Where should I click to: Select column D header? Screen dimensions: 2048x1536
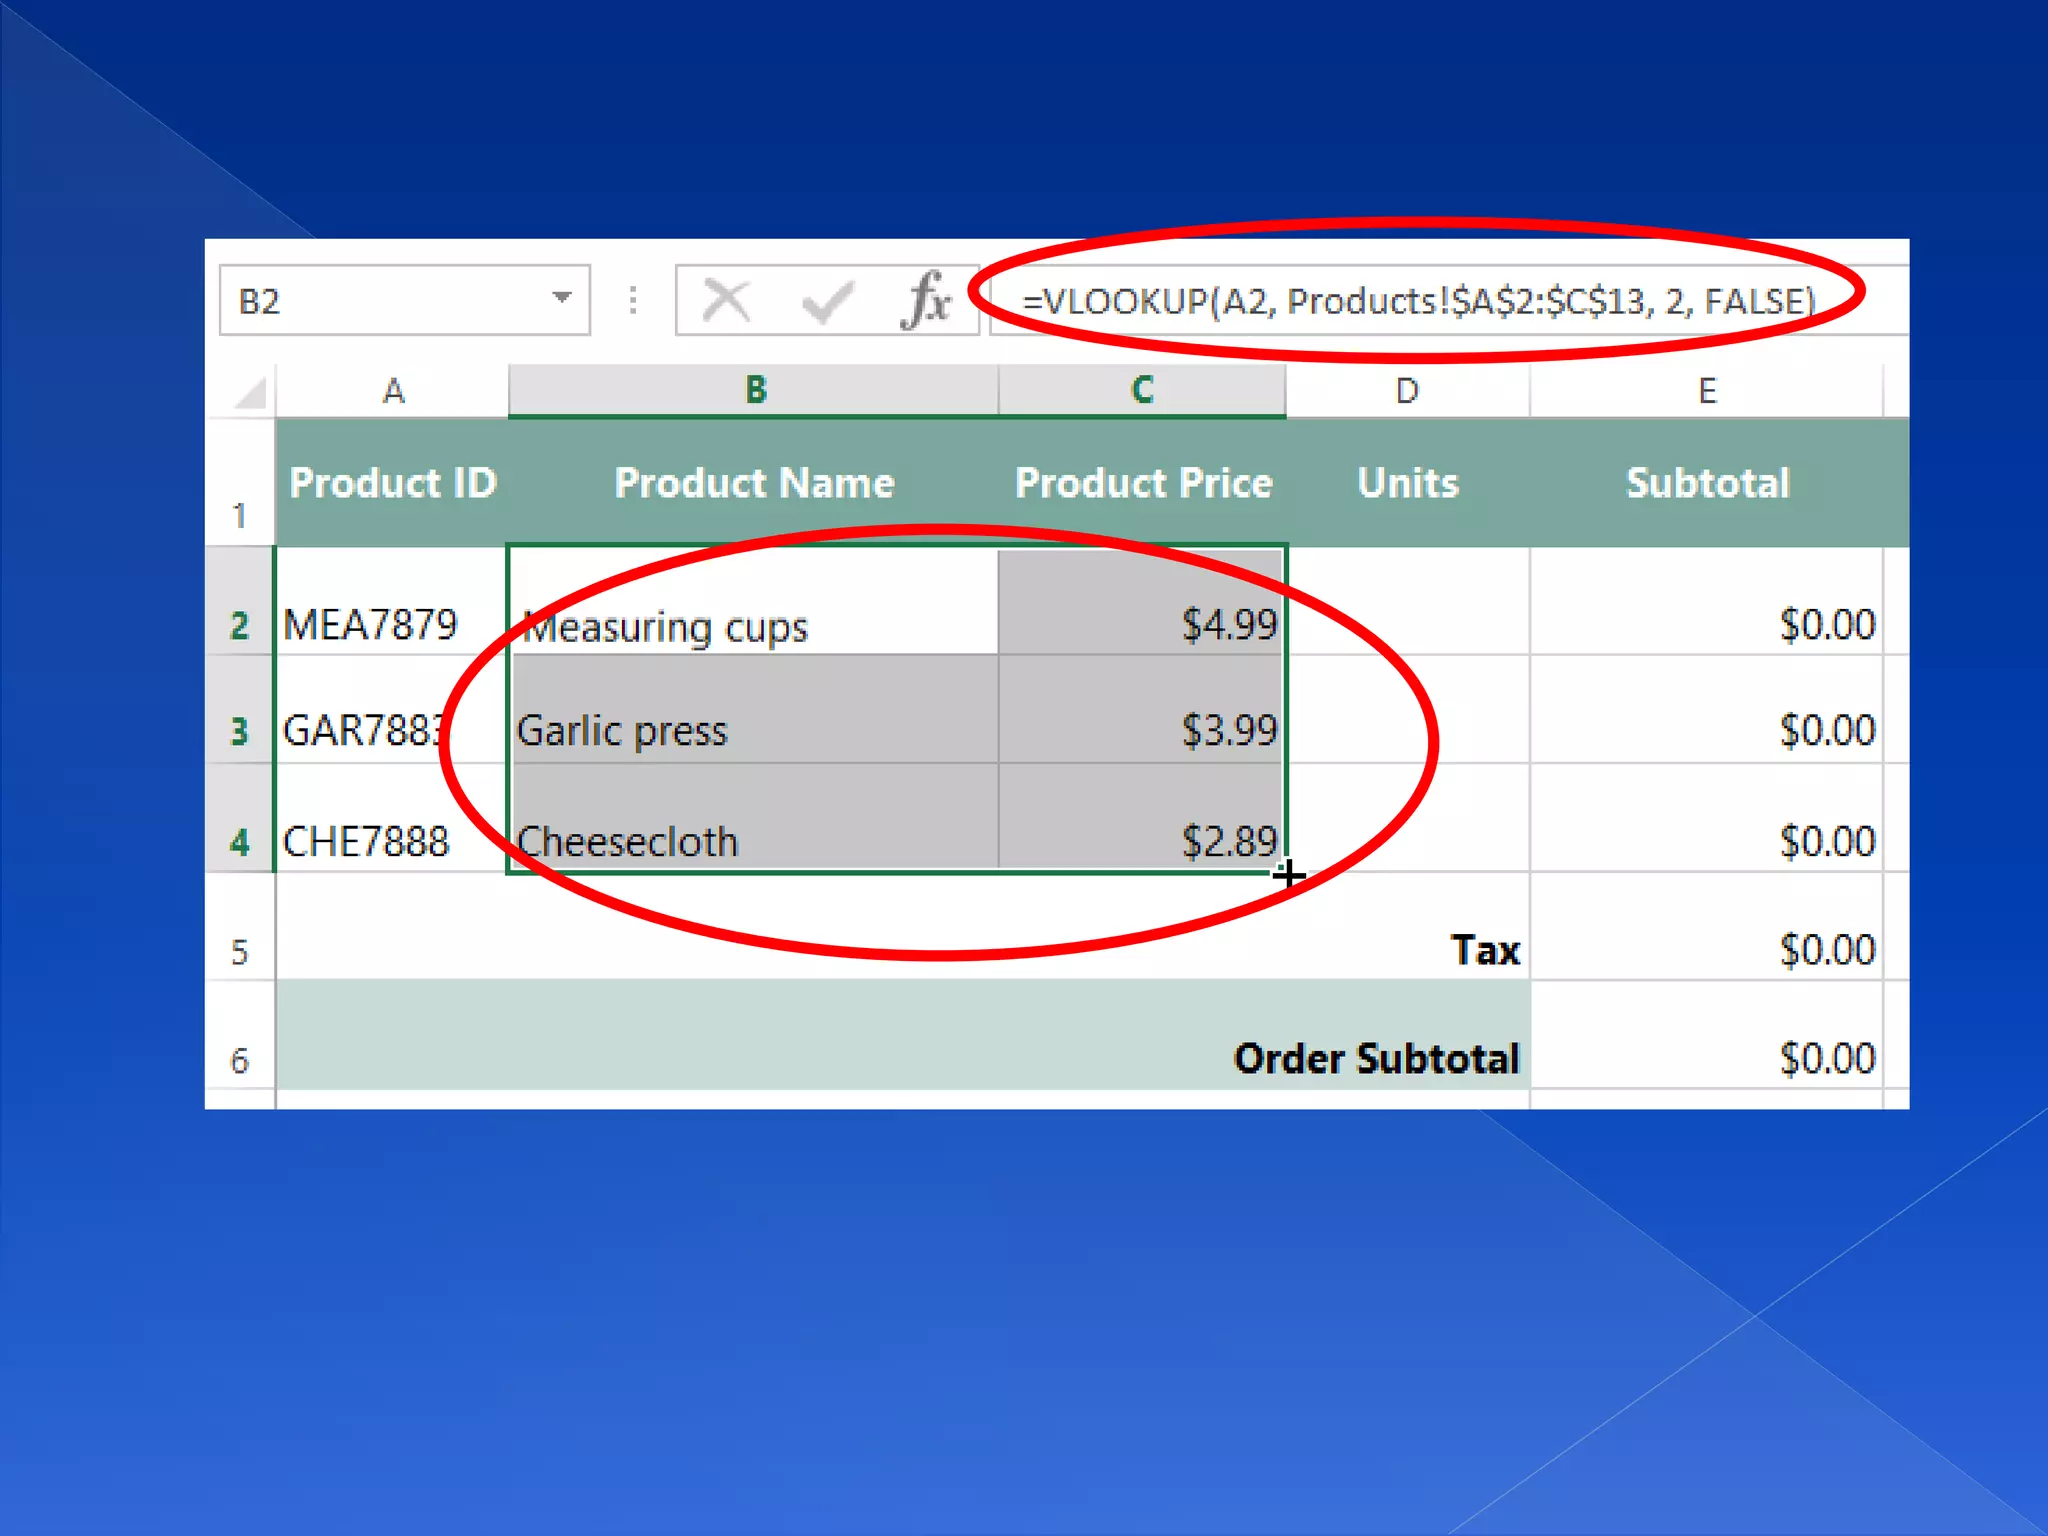pyautogui.click(x=1407, y=391)
